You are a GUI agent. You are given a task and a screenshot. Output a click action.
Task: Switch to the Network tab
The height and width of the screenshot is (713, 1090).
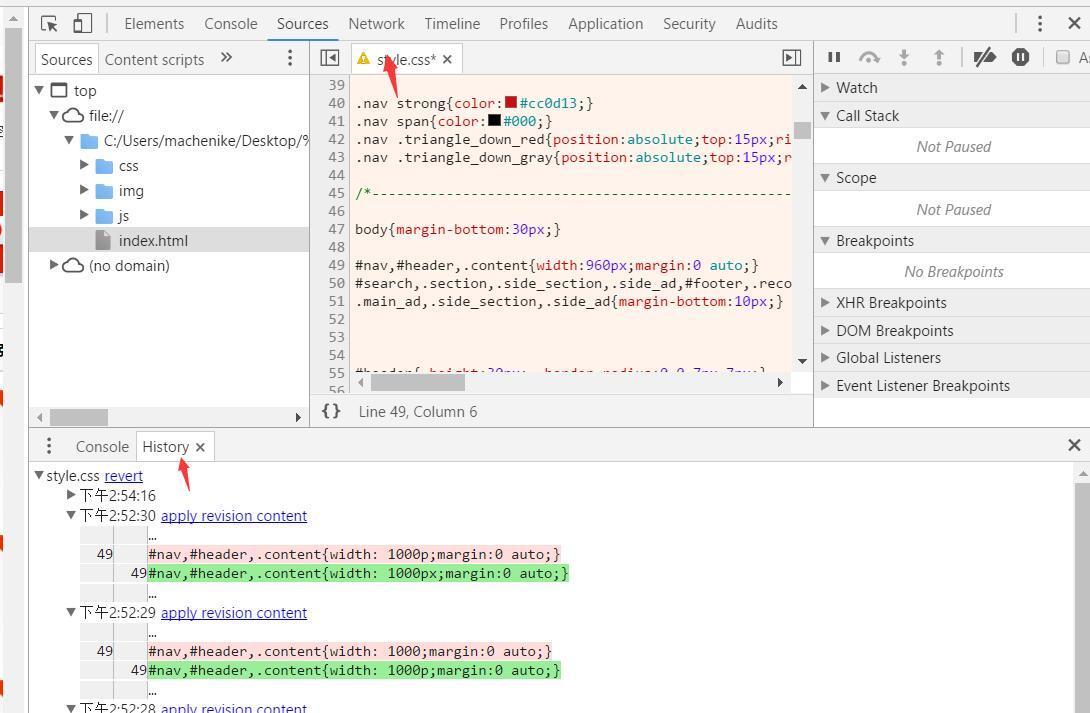376,23
